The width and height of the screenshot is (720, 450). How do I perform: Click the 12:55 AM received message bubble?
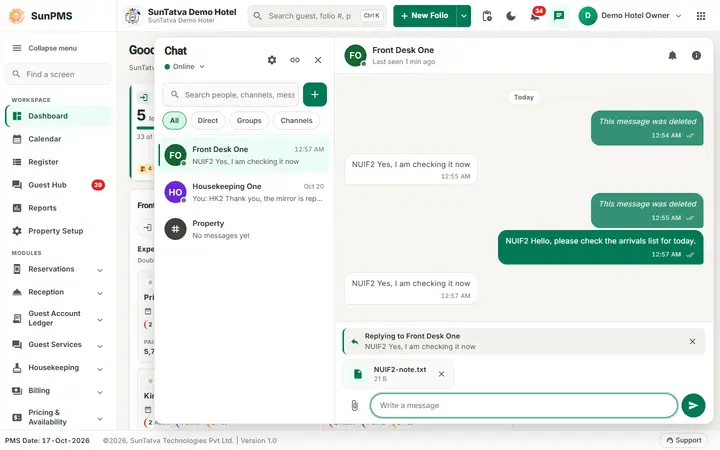click(411, 169)
